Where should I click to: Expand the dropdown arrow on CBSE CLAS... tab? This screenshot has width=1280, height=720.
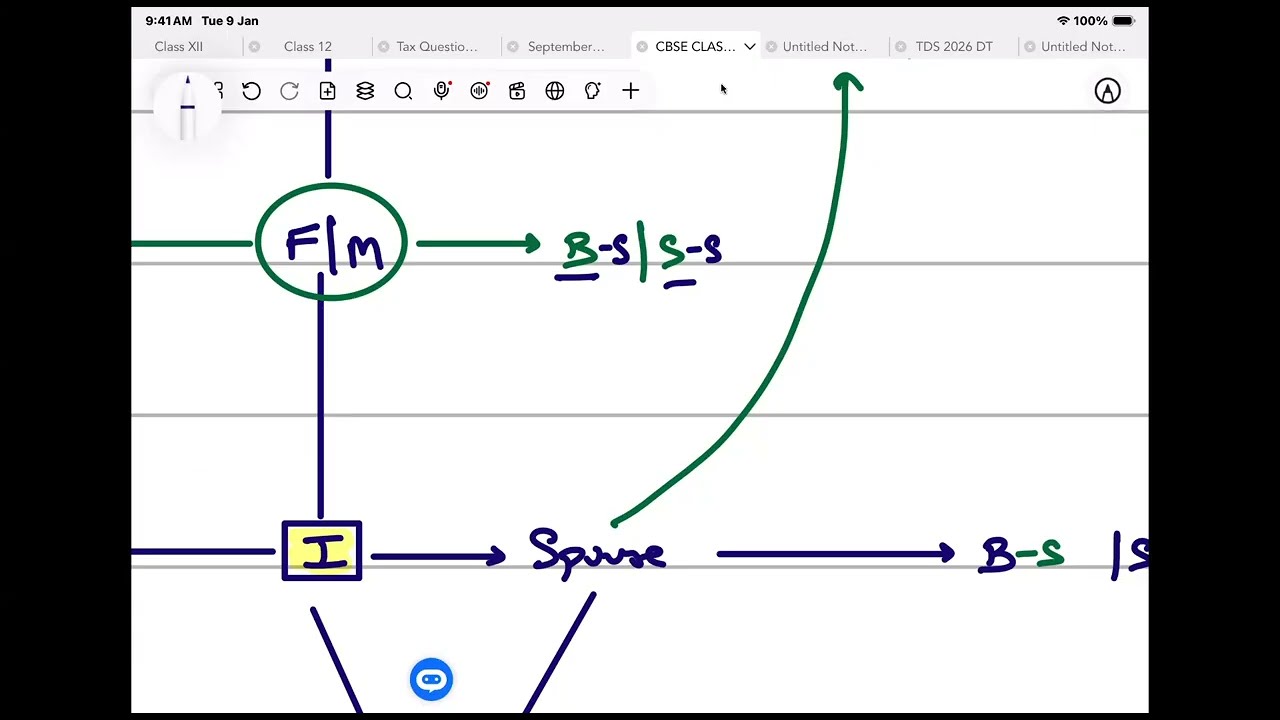pos(749,46)
